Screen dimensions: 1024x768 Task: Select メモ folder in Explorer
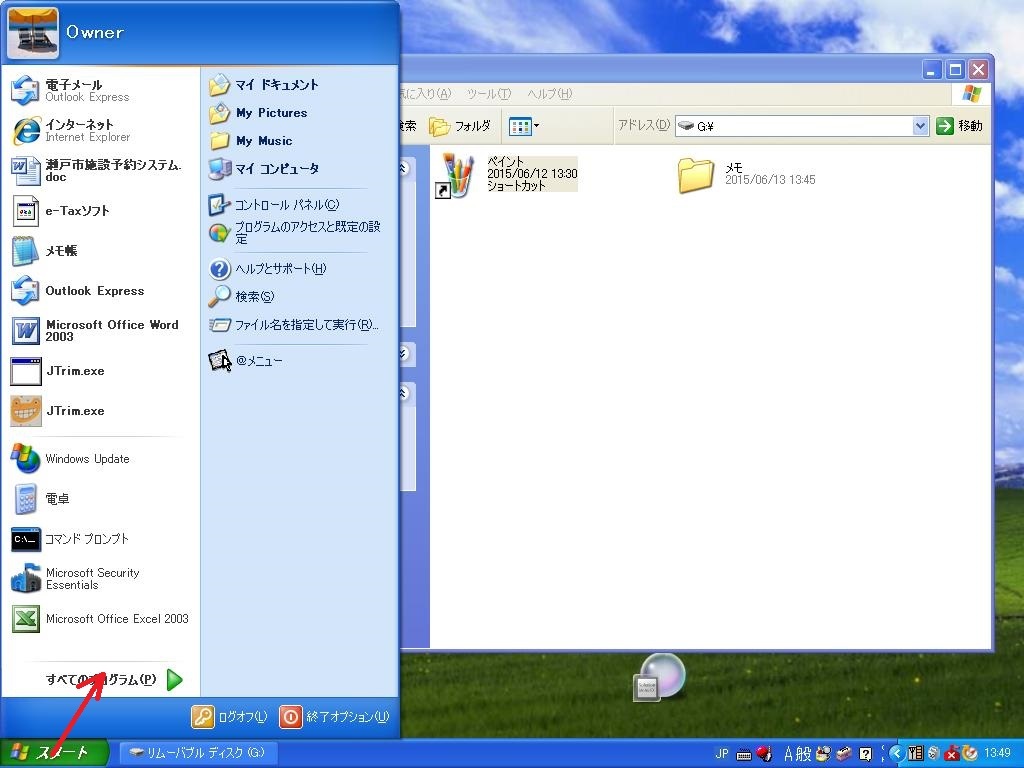click(x=746, y=174)
